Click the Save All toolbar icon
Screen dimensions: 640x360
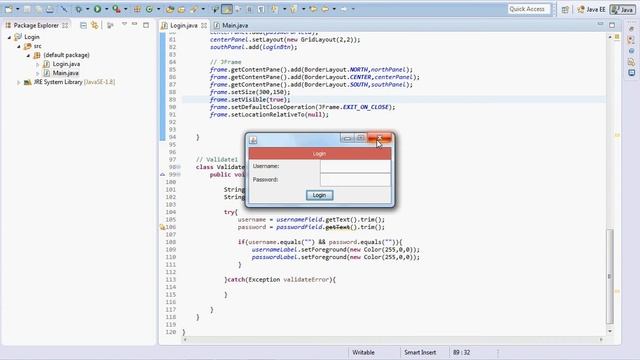38,9
